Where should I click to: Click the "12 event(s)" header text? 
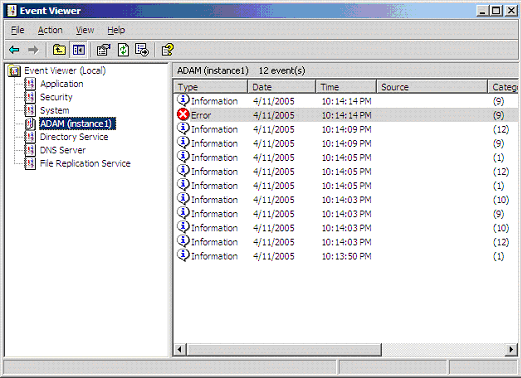[282, 71]
